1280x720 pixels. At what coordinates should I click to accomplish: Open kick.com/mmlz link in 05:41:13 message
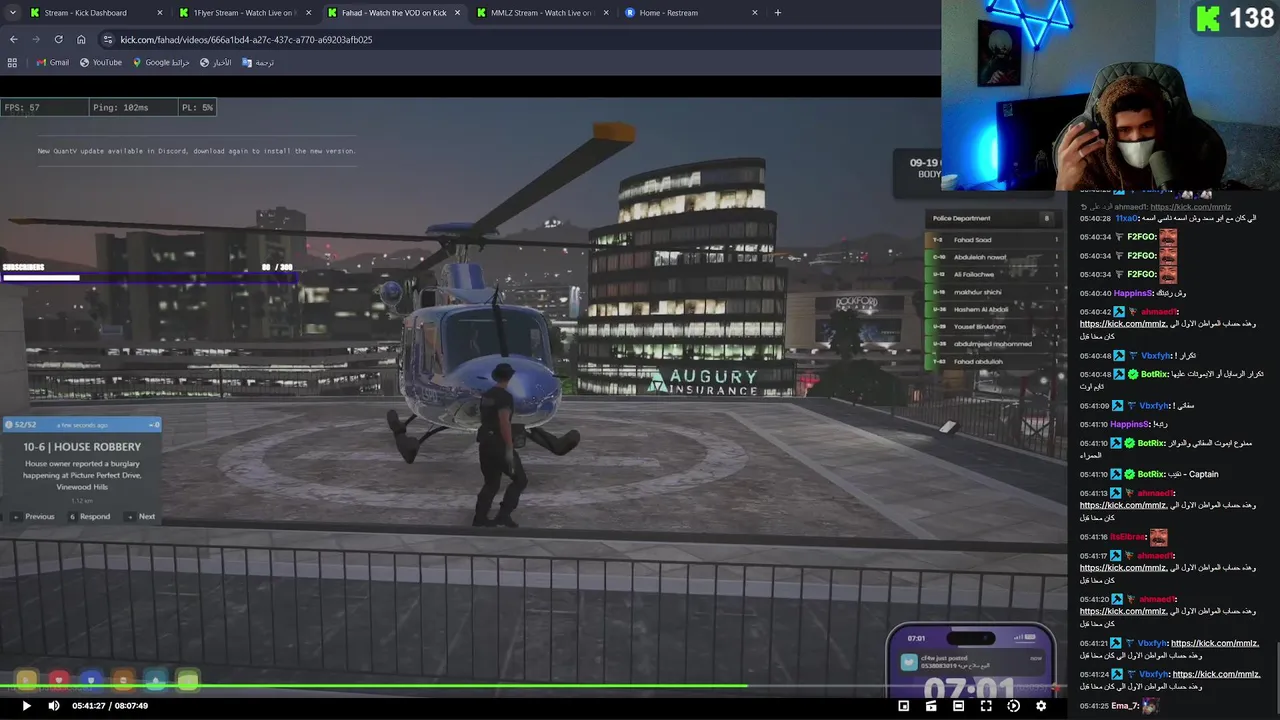pos(1123,505)
